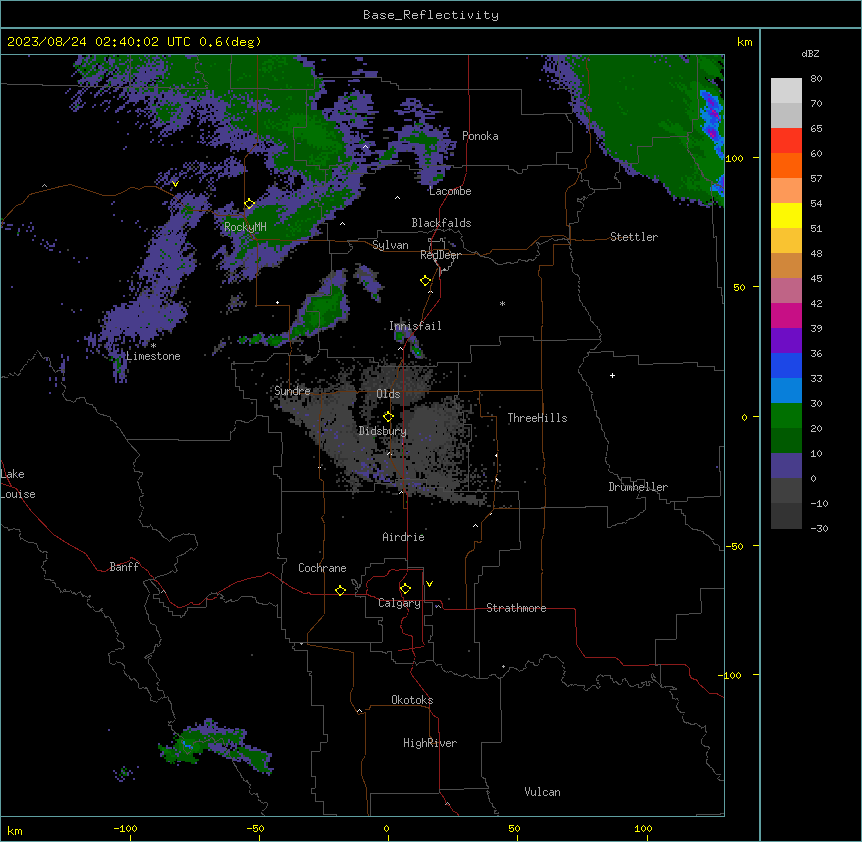Select the lightest gray 70-80 dBZ swatch
This screenshot has width=862, height=842.
pyautogui.click(x=786, y=91)
